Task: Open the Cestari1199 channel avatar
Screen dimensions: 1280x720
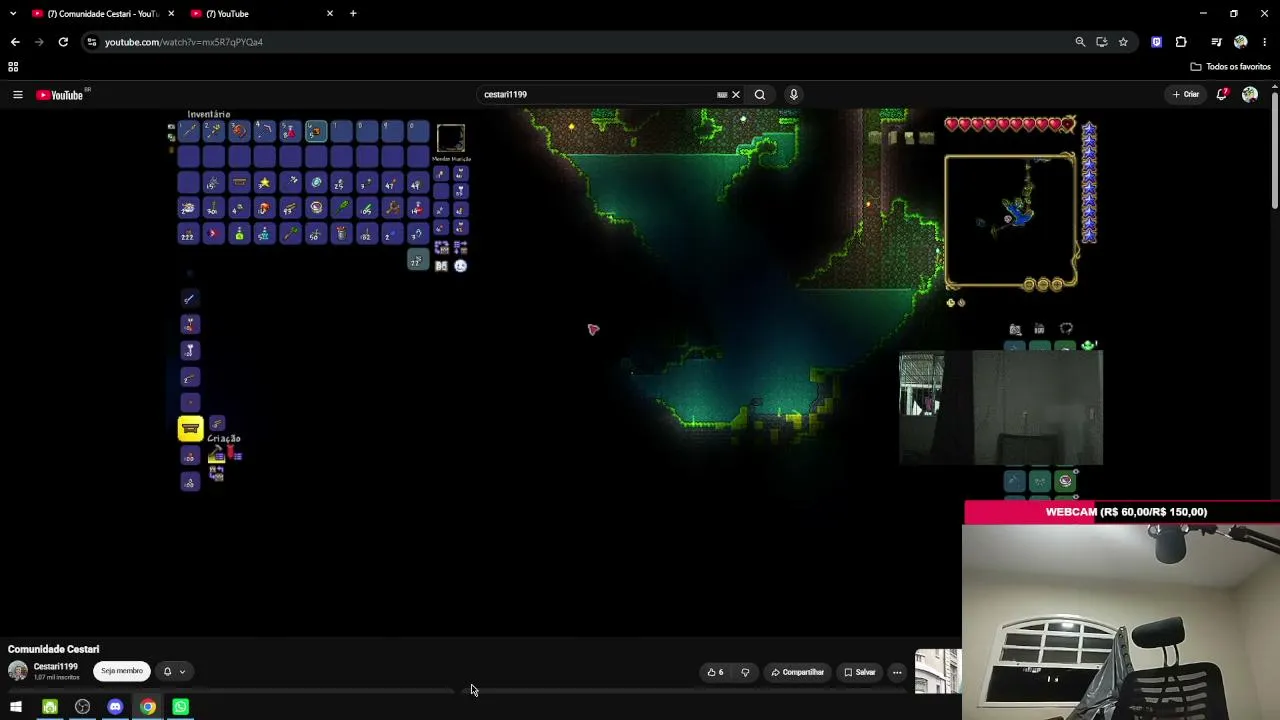Action: click(17, 671)
